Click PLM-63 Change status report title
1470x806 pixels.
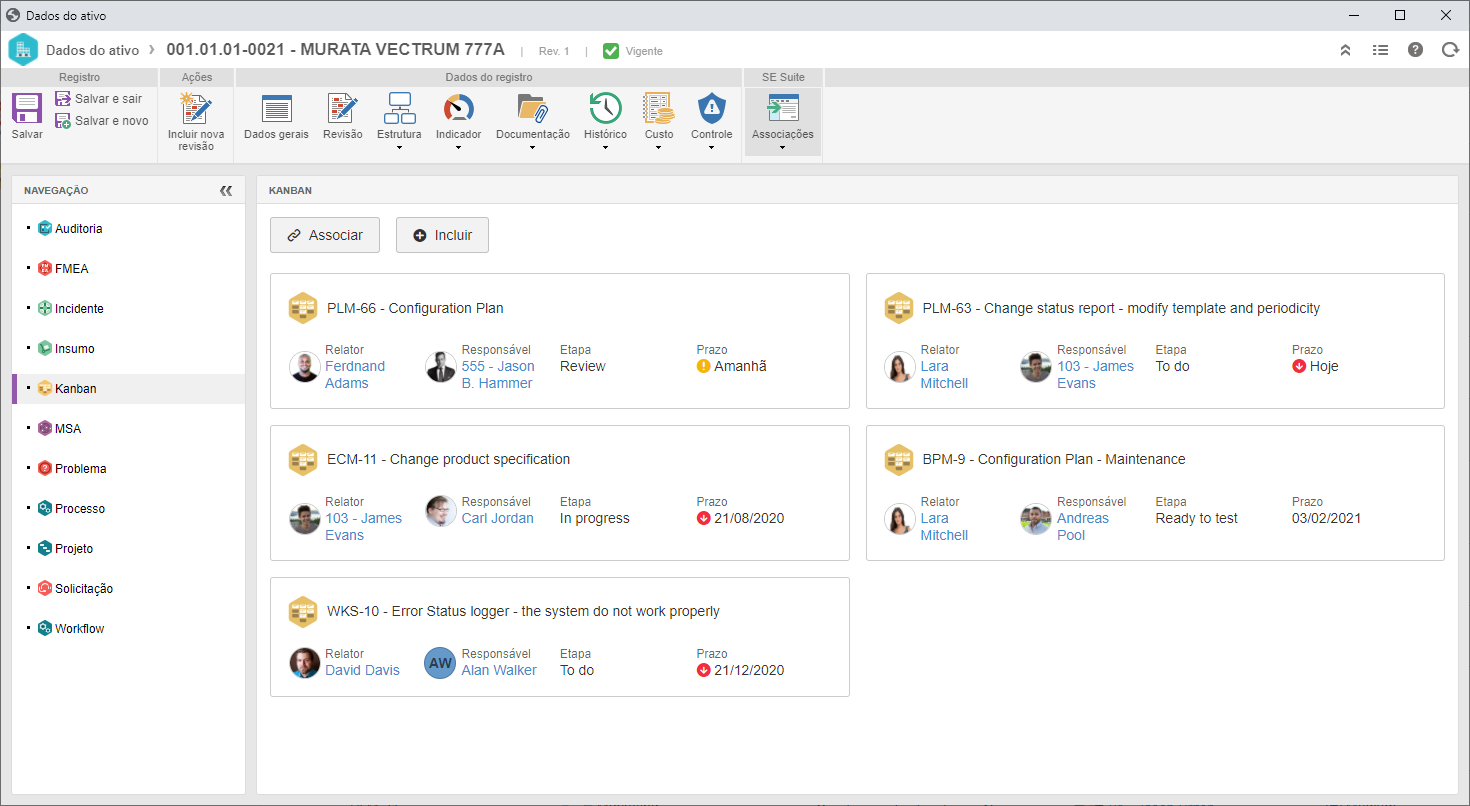pyautogui.click(x=1121, y=308)
